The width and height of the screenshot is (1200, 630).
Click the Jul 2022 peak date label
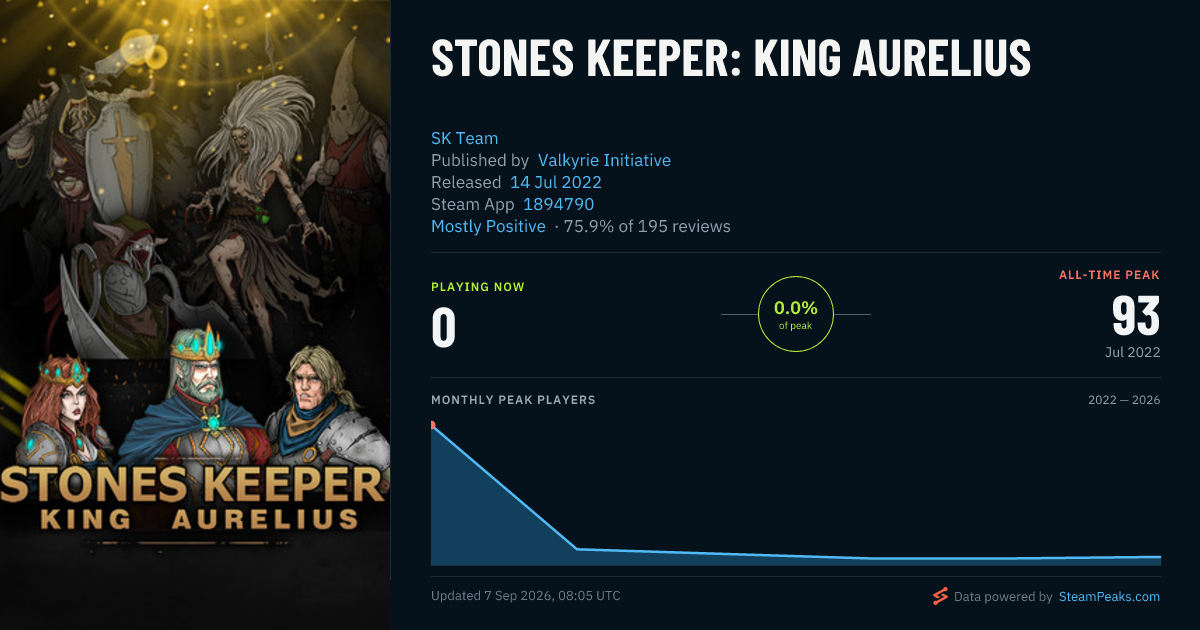1133,352
